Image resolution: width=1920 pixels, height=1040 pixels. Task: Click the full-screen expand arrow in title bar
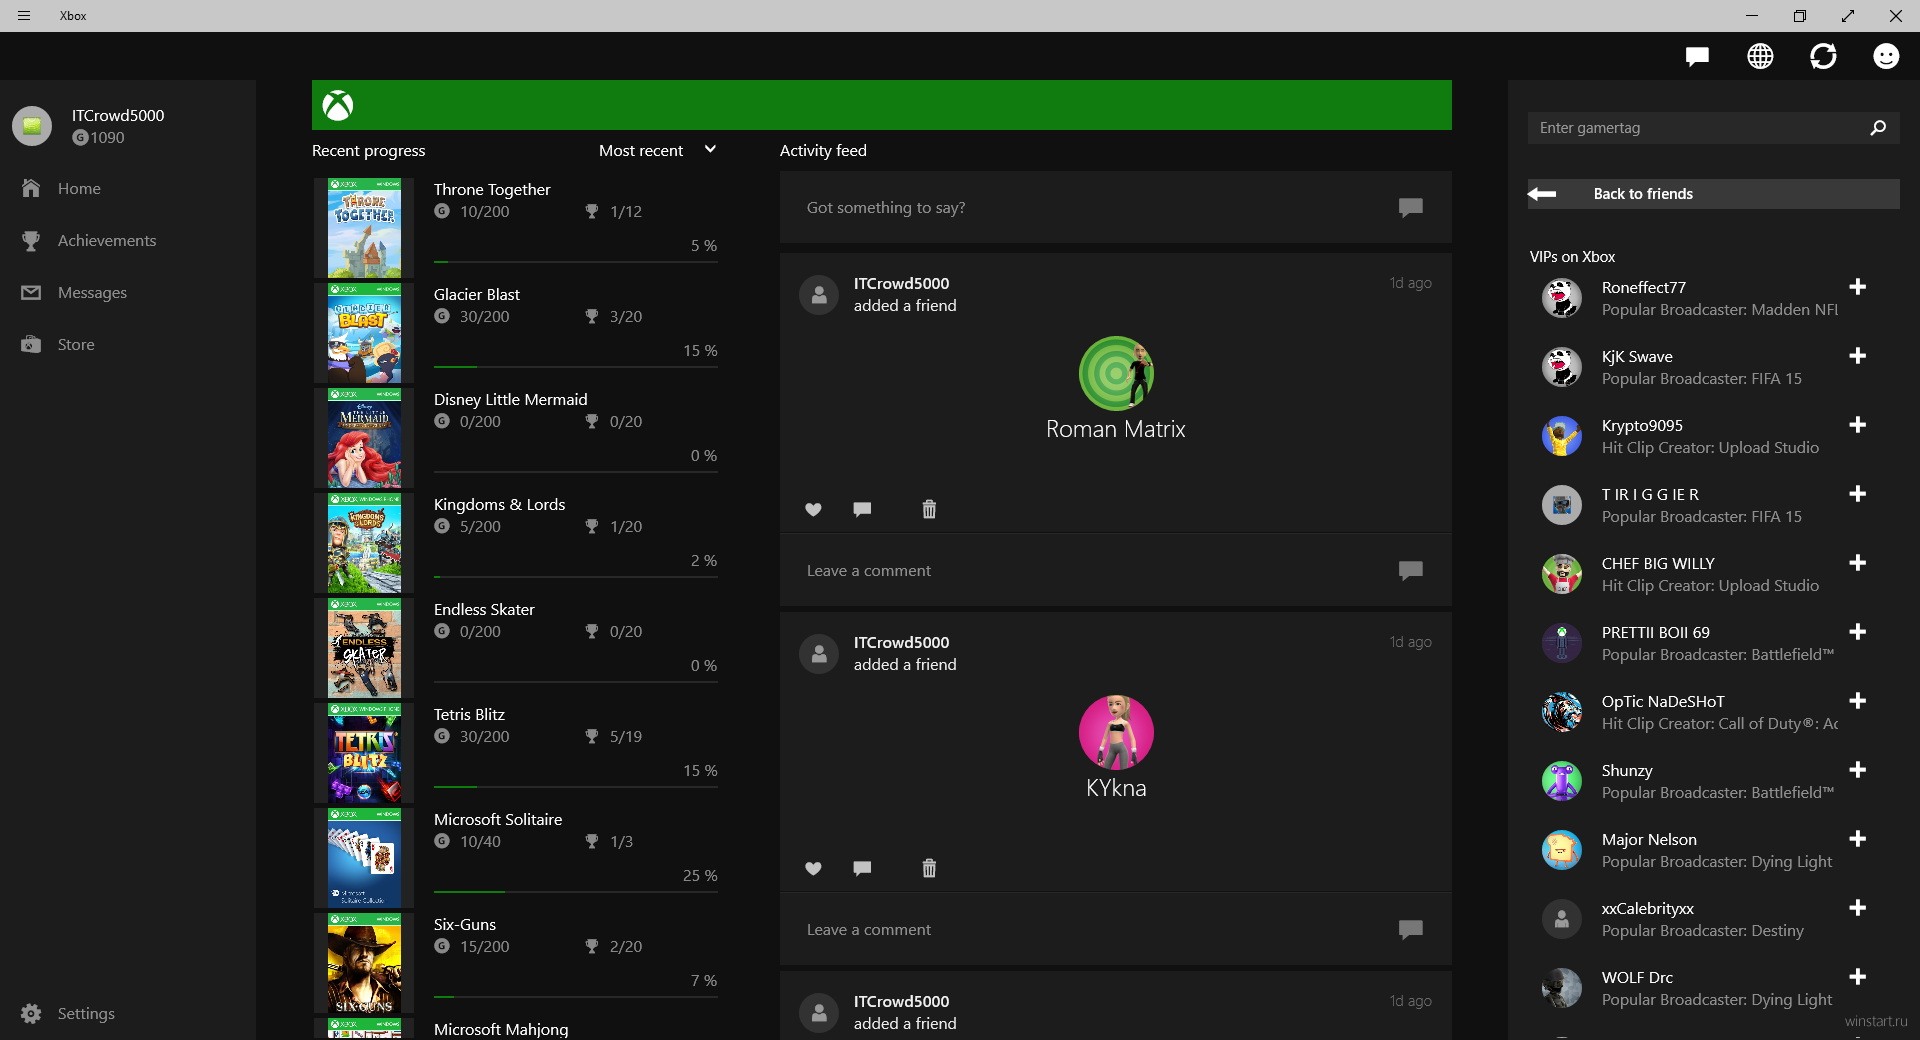(1848, 16)
